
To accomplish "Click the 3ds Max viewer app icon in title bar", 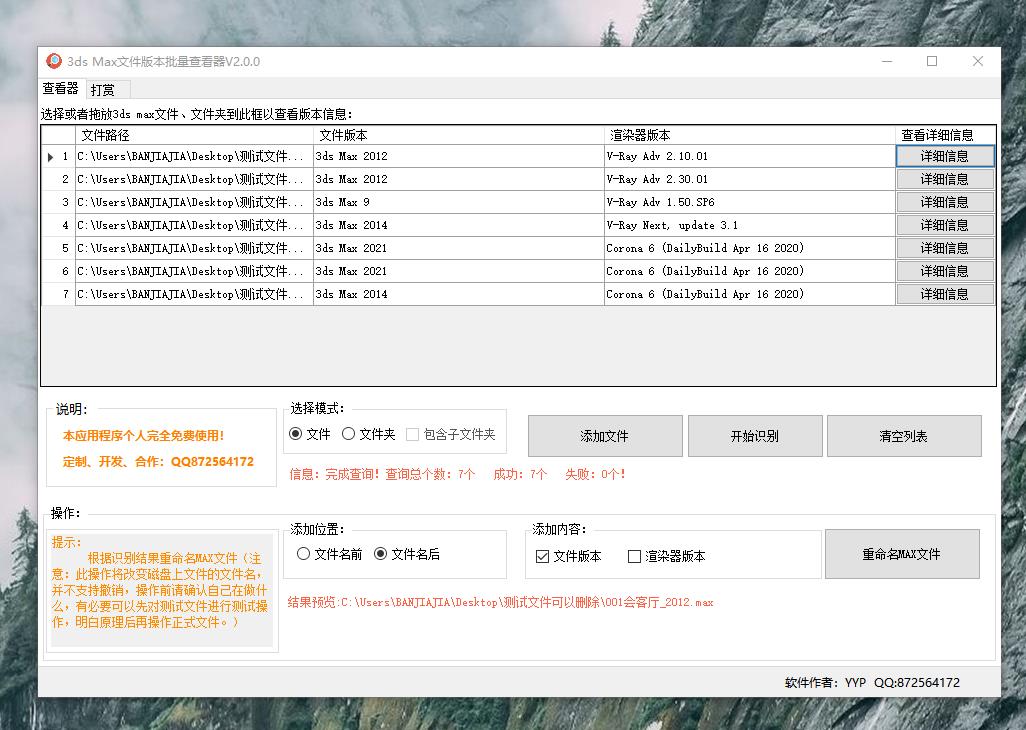I will click(54, 61).
